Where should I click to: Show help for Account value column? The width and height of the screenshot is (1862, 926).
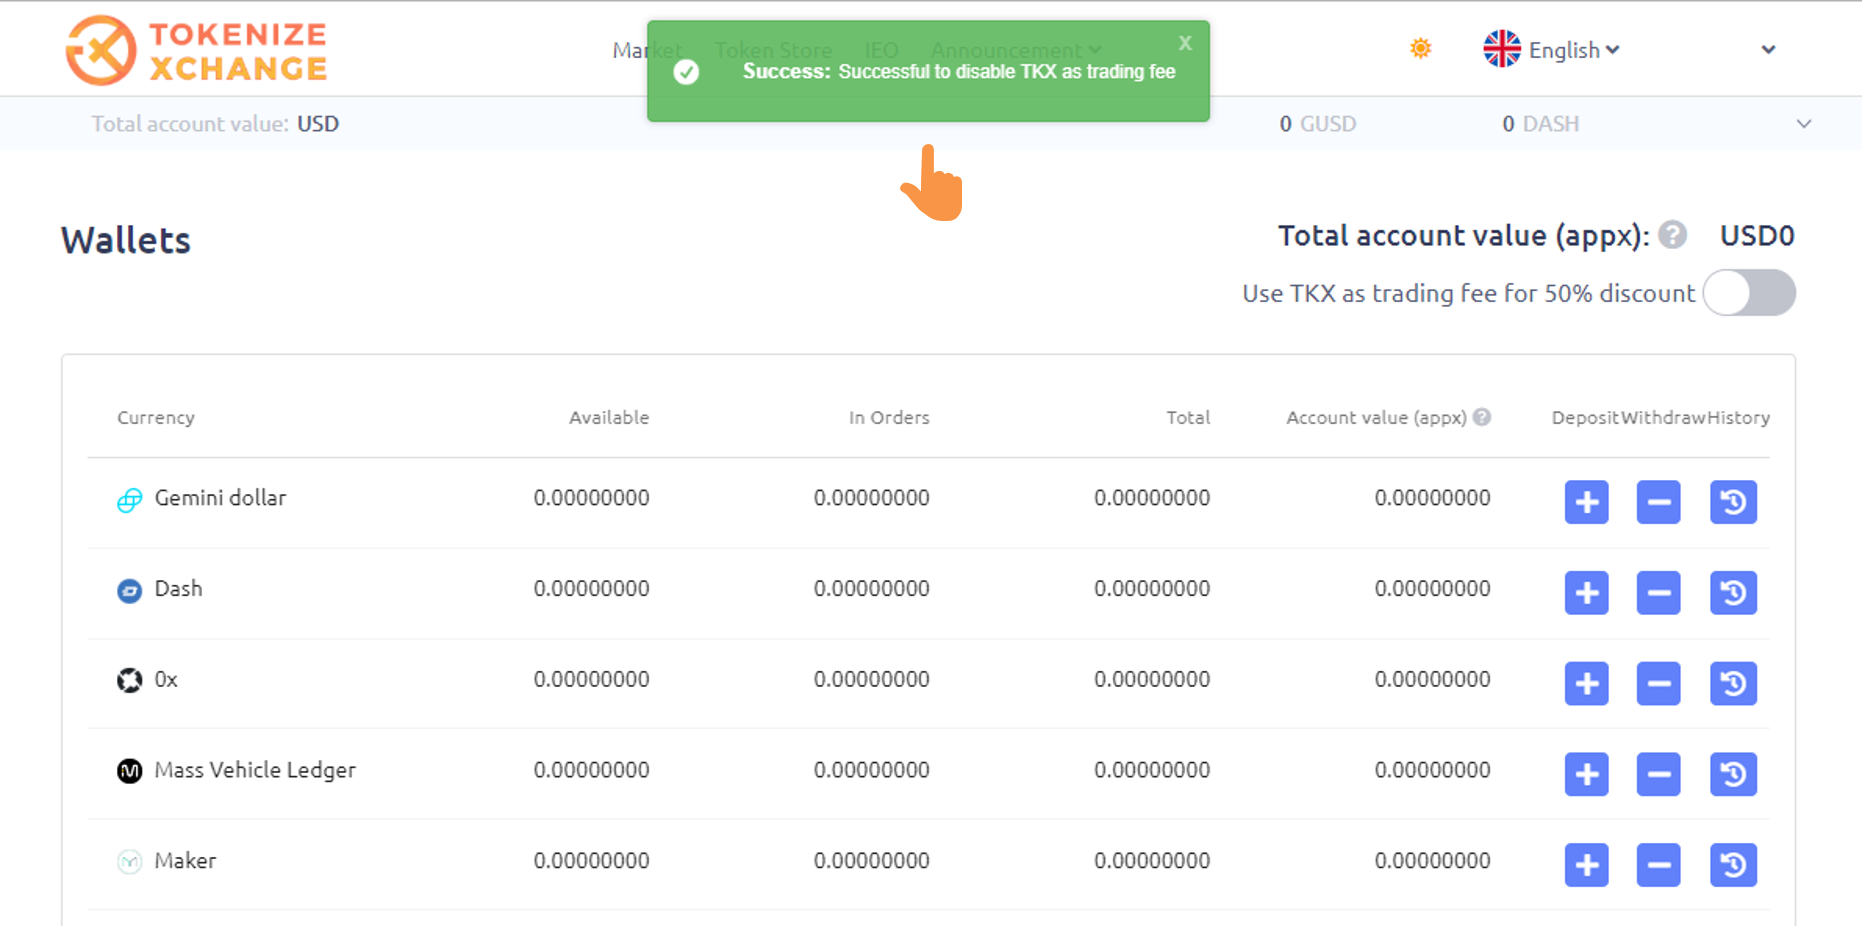[x=1482, y=417]
